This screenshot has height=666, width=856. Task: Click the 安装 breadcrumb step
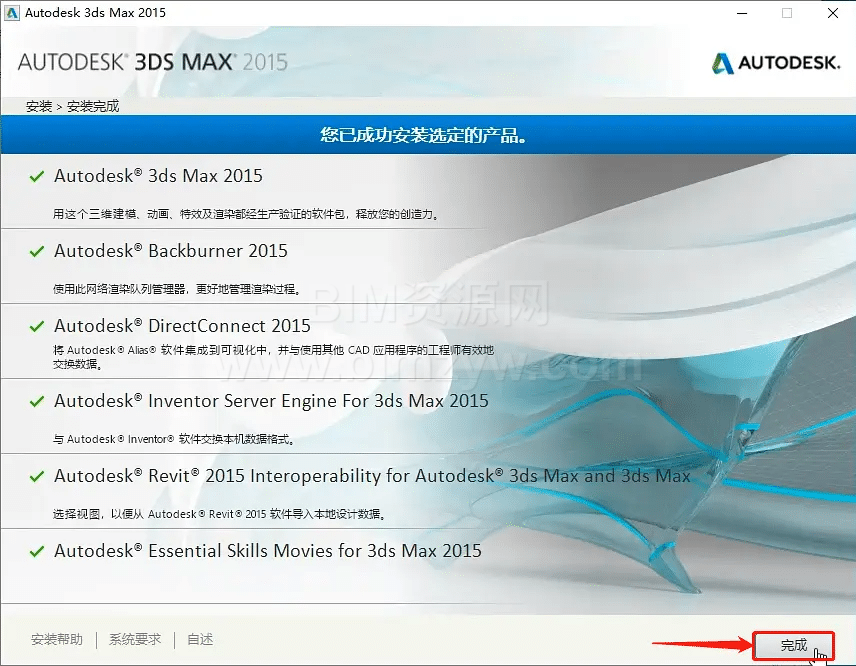(39, 106)
